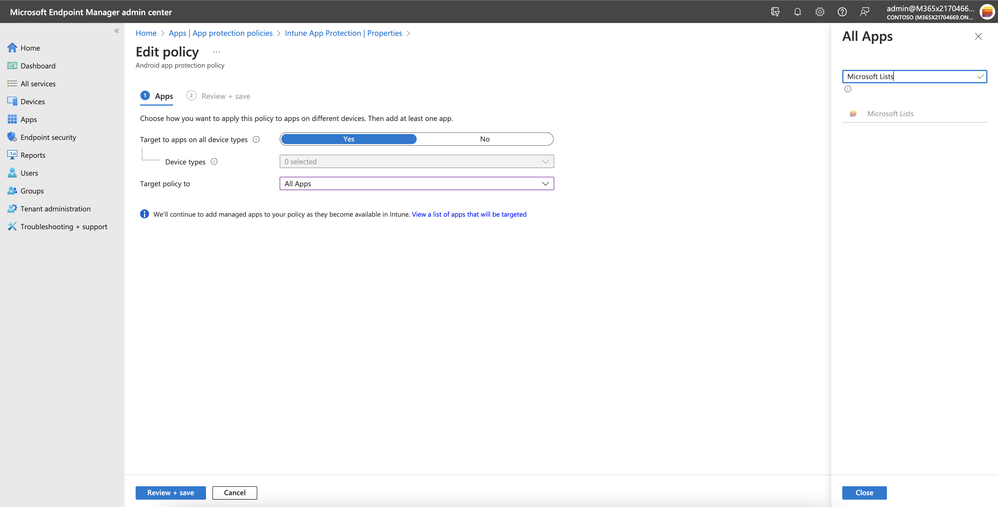Viewport: 998px width, 507px height.
Task: Go to Apps | App protection policies breadcrumb
Action: (x=220, y=33)
